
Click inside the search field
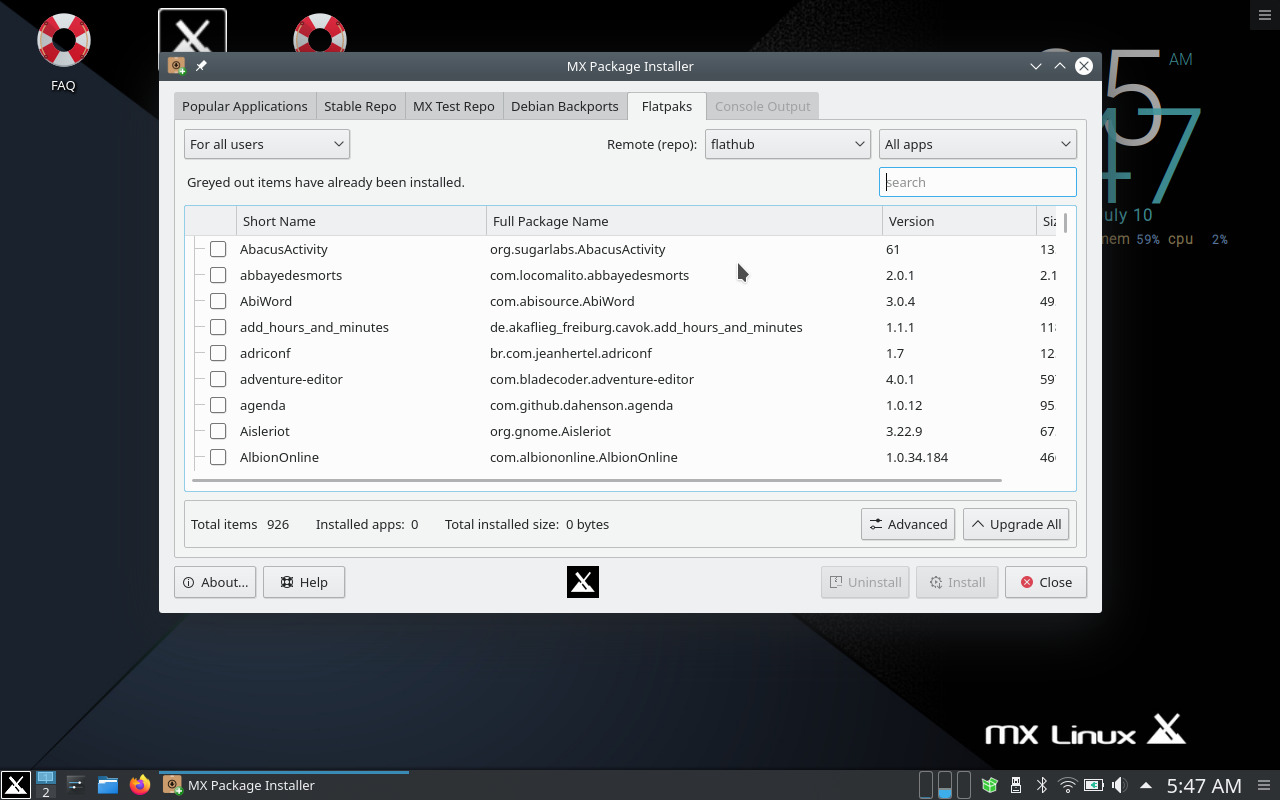tap(977, 181)
